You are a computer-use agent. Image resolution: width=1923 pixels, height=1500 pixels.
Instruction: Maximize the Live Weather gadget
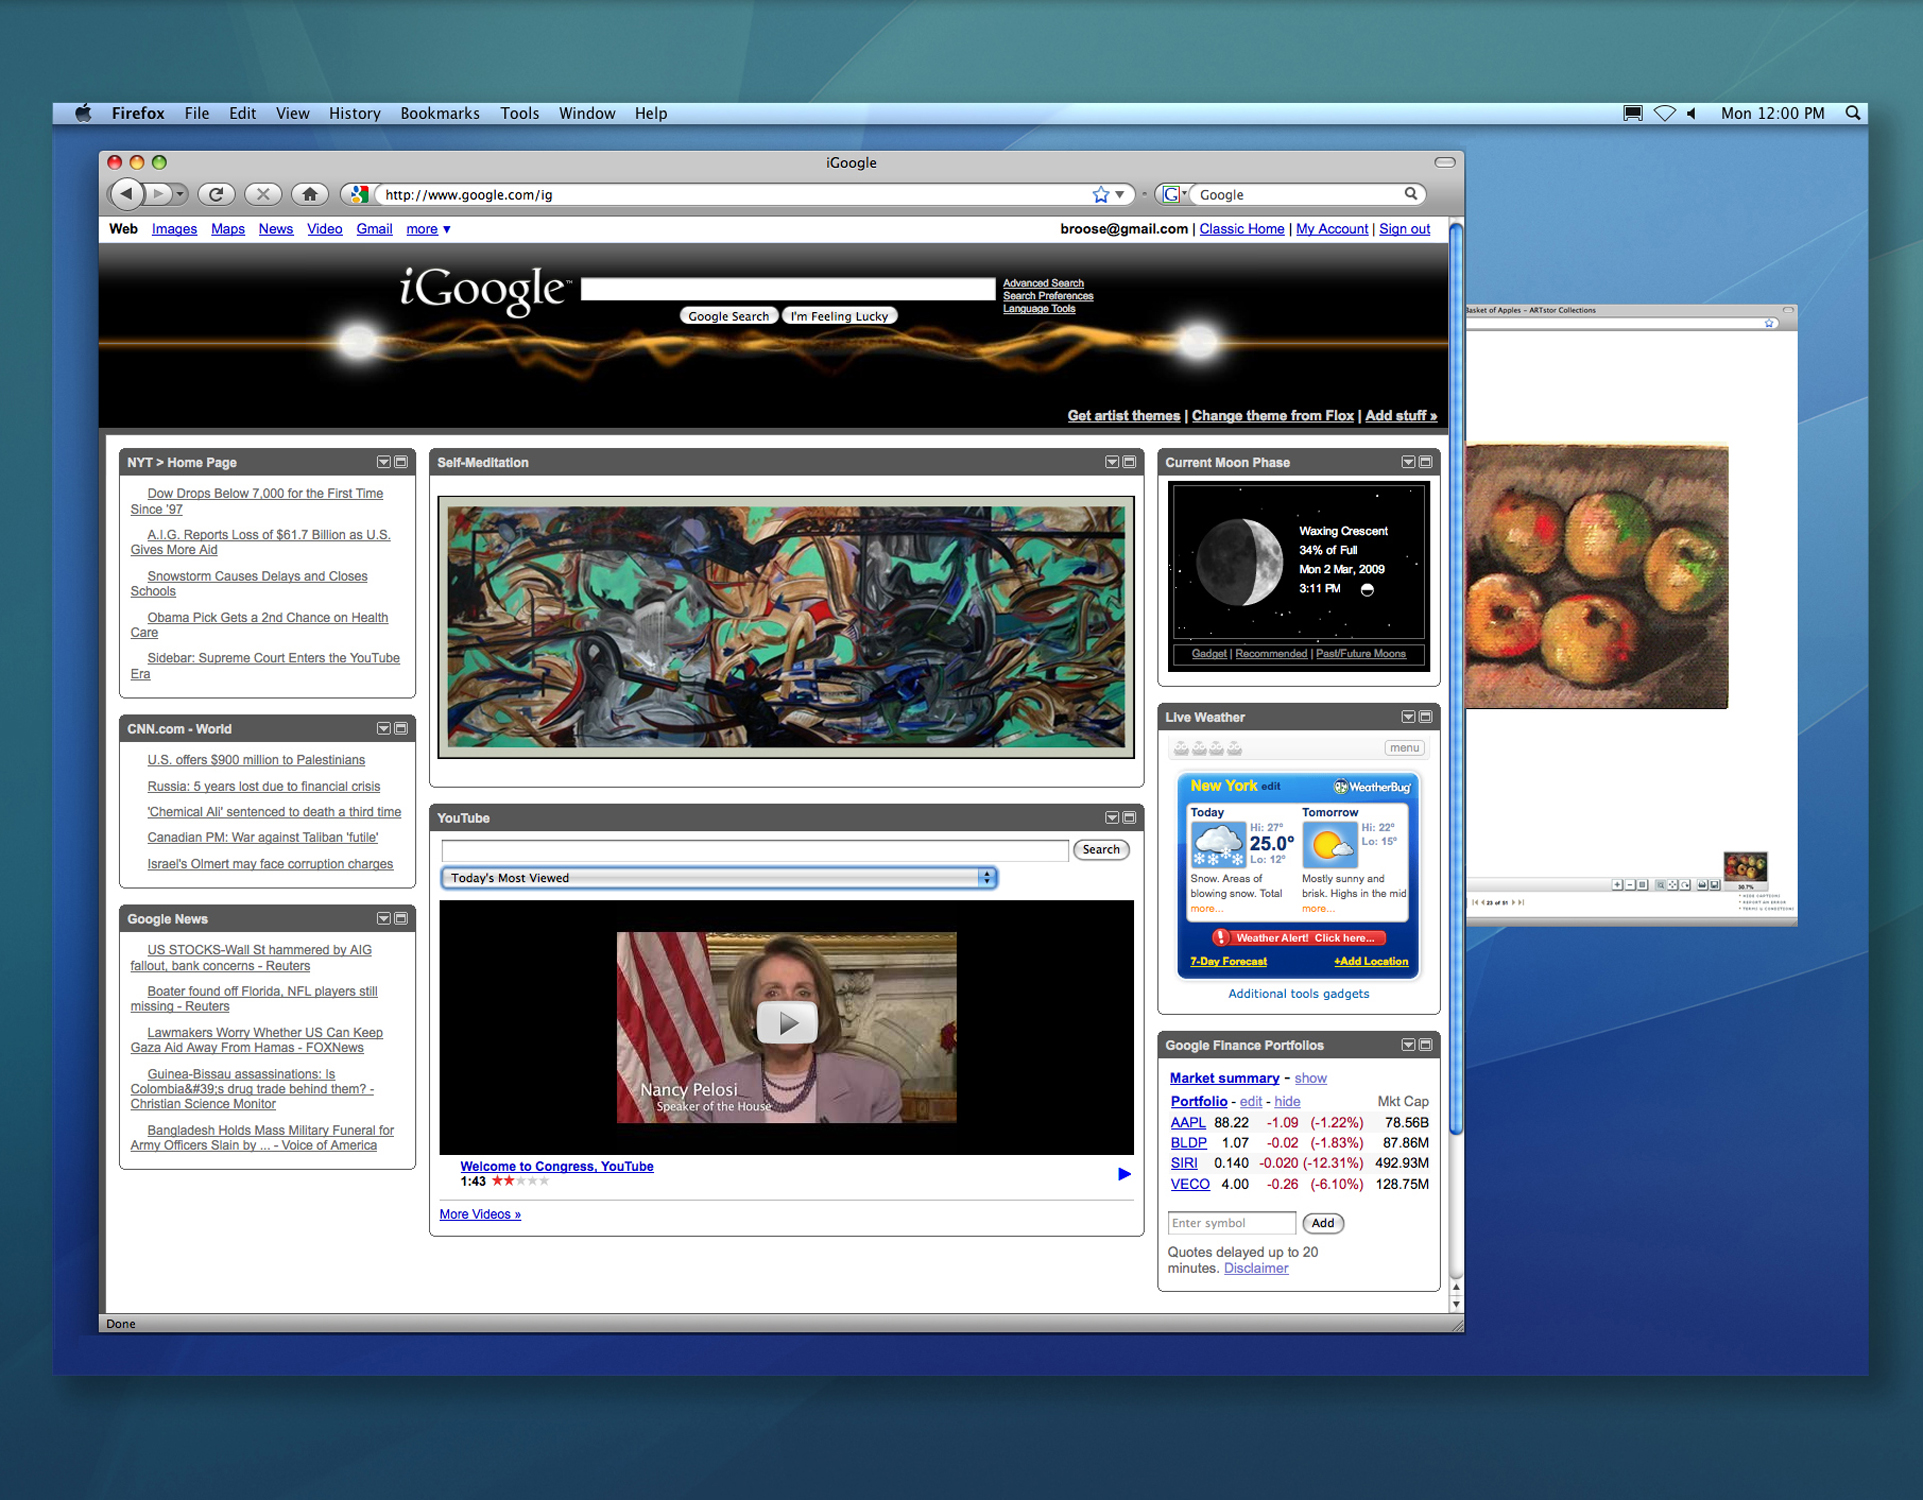1425,716
